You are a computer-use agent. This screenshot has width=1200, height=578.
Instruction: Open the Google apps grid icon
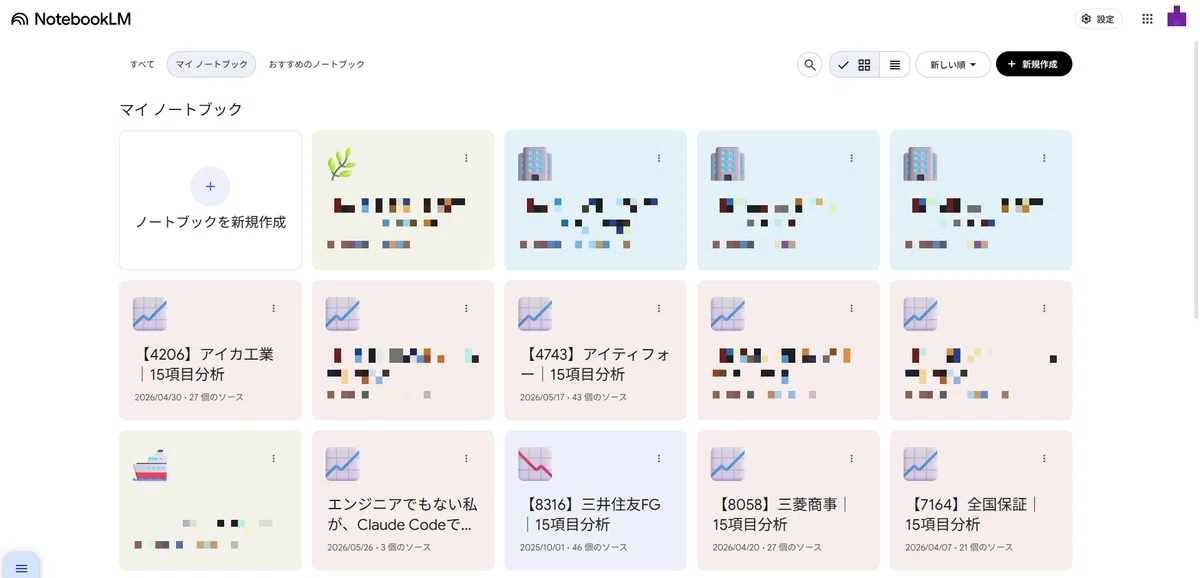coord(1147,19)
